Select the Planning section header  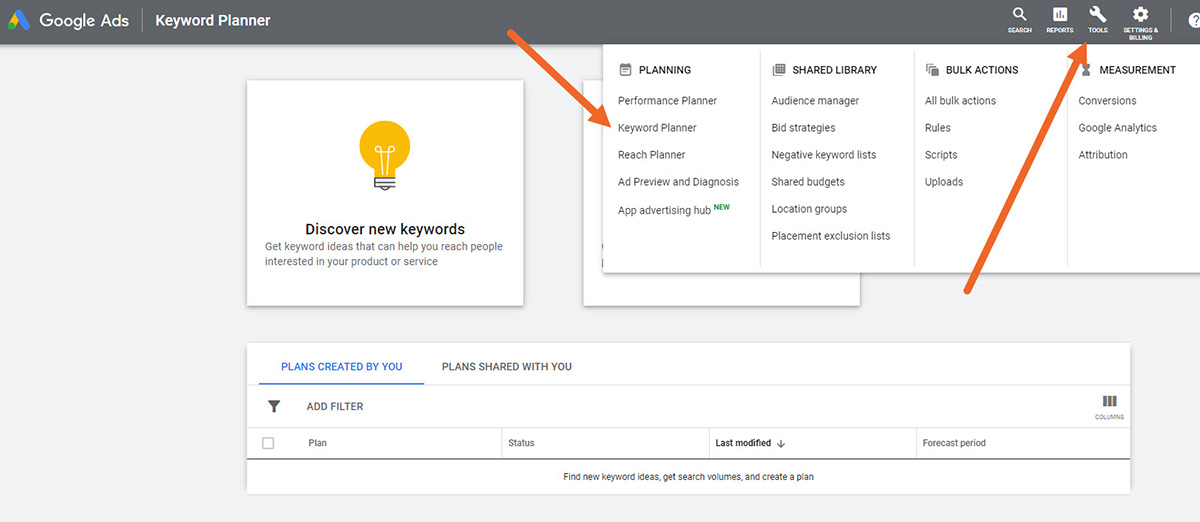click(x=655, y=70)
